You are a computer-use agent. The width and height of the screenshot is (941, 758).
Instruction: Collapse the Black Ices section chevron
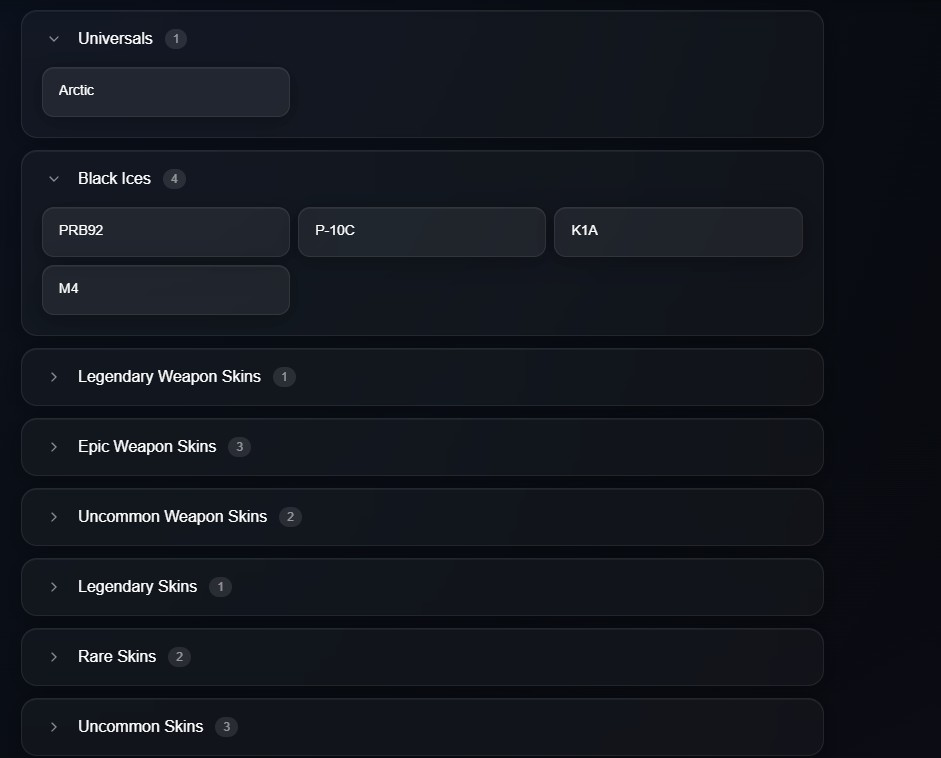(54, 179)
